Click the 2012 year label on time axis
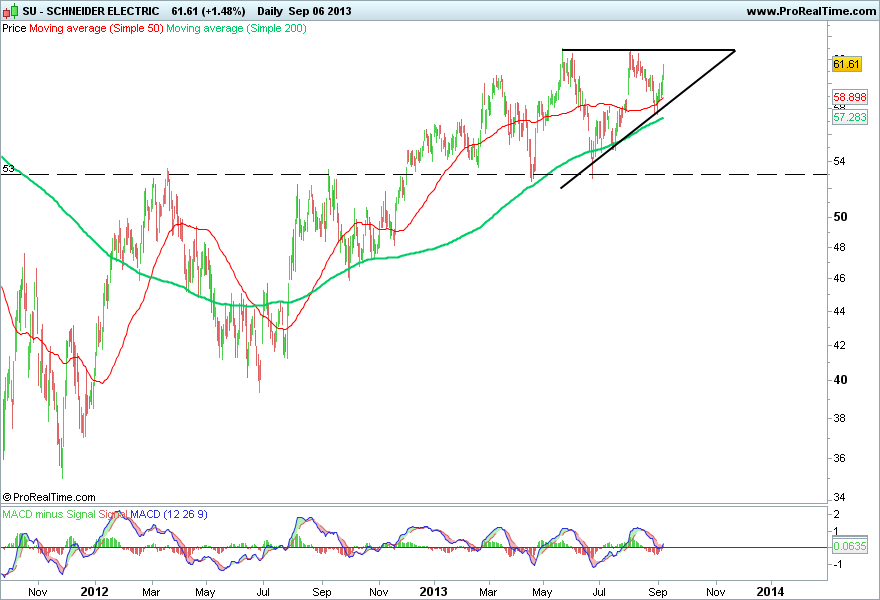The width and height of the screenshot is (880, 600). 94,592
